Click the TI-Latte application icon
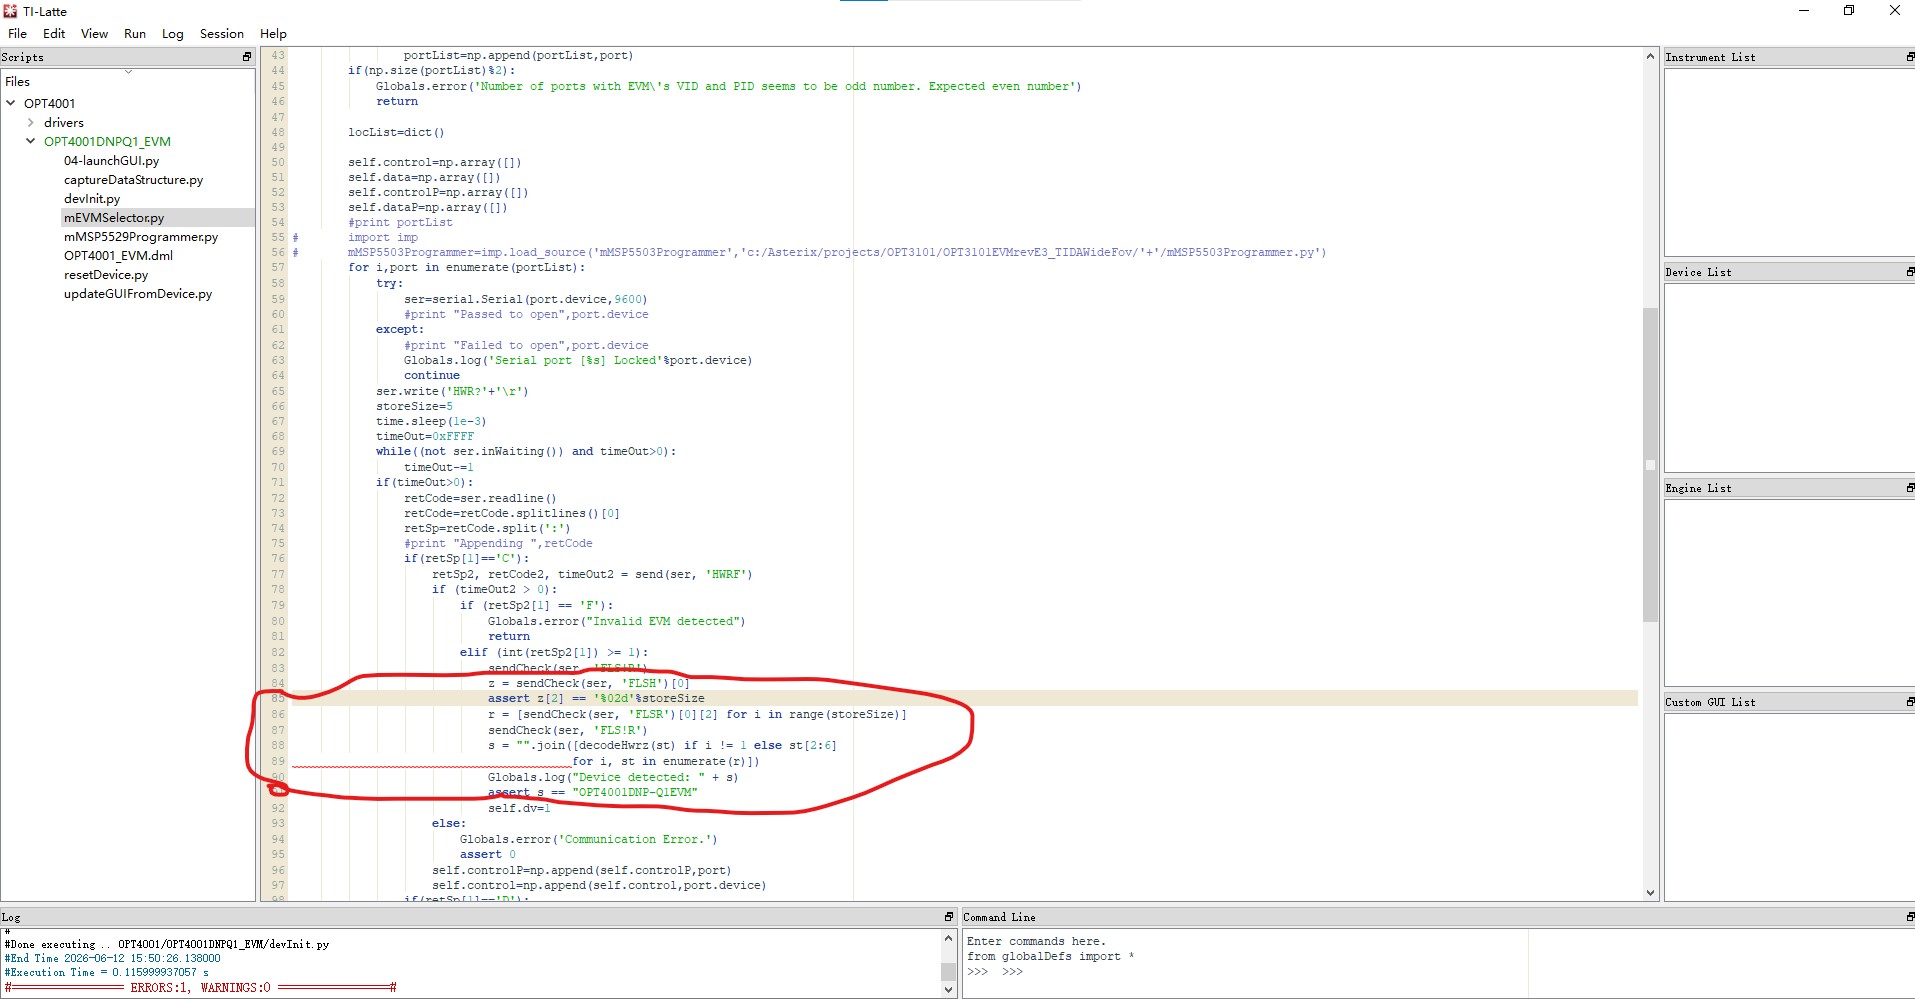The width and height of the screenshot is (1915, 999). pos(10,11)
